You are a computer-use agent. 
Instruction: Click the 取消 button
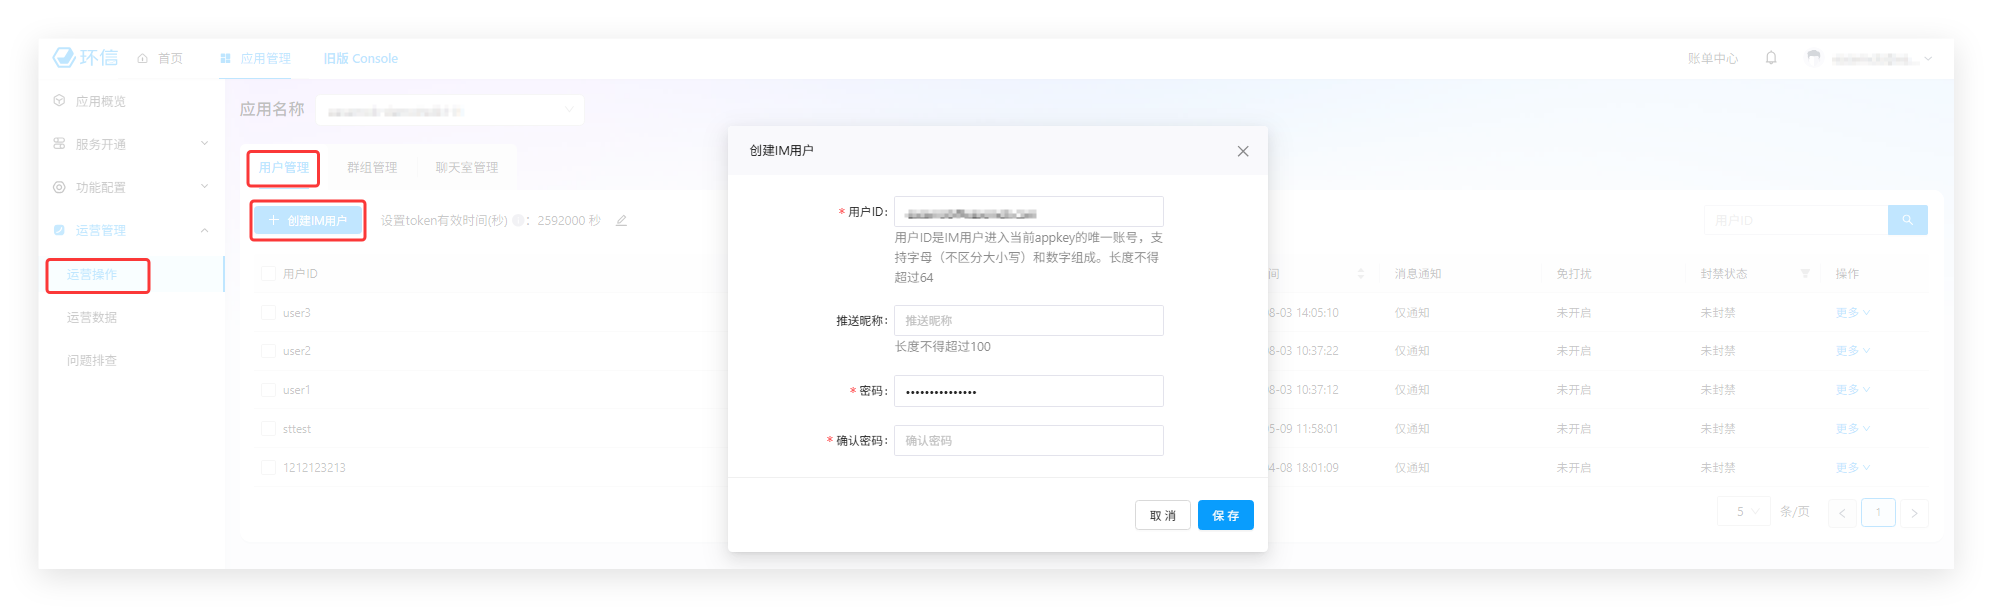tap(1162, 516)
